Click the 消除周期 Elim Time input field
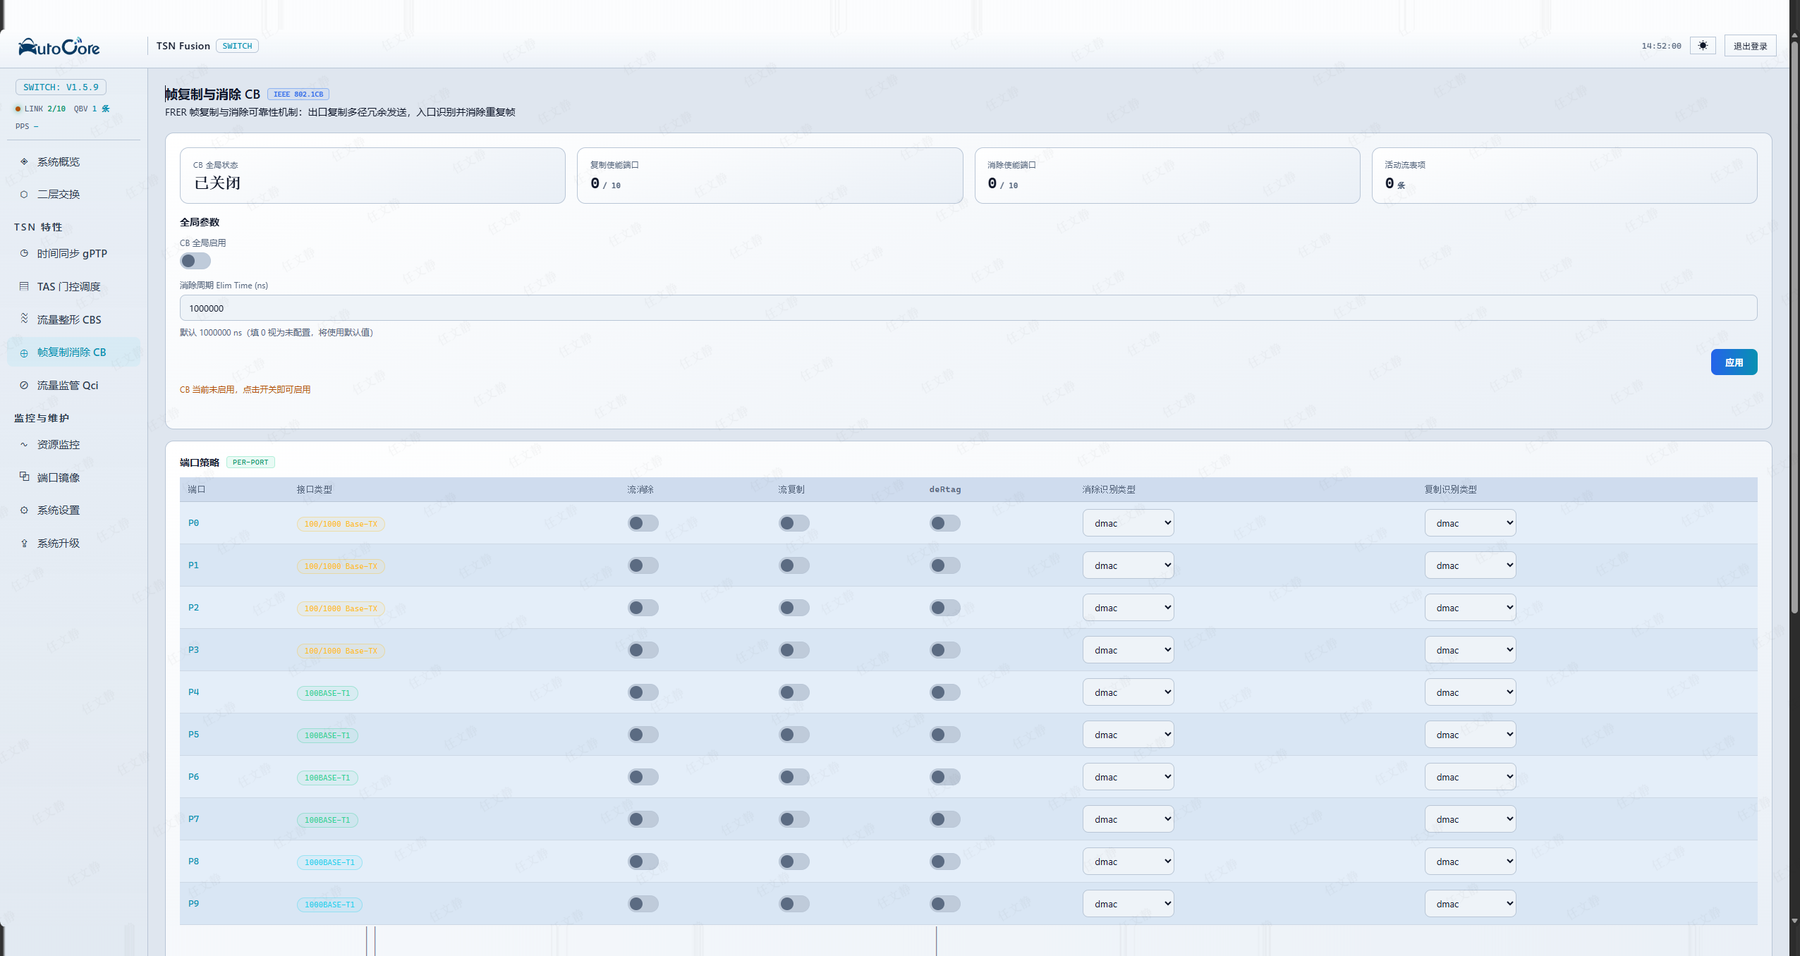Image resolution: width=1800 pixels, height=956 pixels. click(x=968, y=308)
